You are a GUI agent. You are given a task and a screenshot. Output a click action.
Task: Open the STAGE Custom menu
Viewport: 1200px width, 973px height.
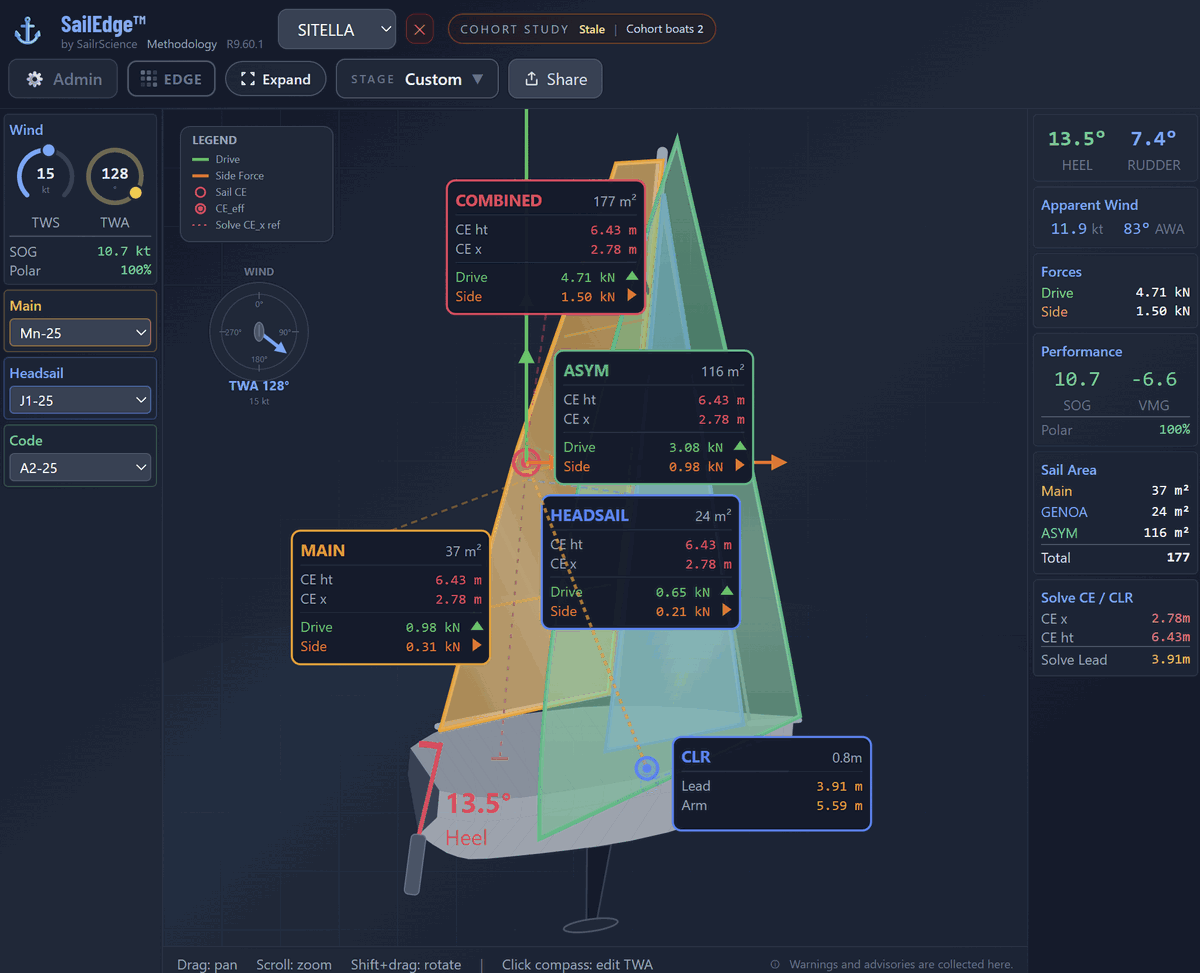click(x=416, y=78)
